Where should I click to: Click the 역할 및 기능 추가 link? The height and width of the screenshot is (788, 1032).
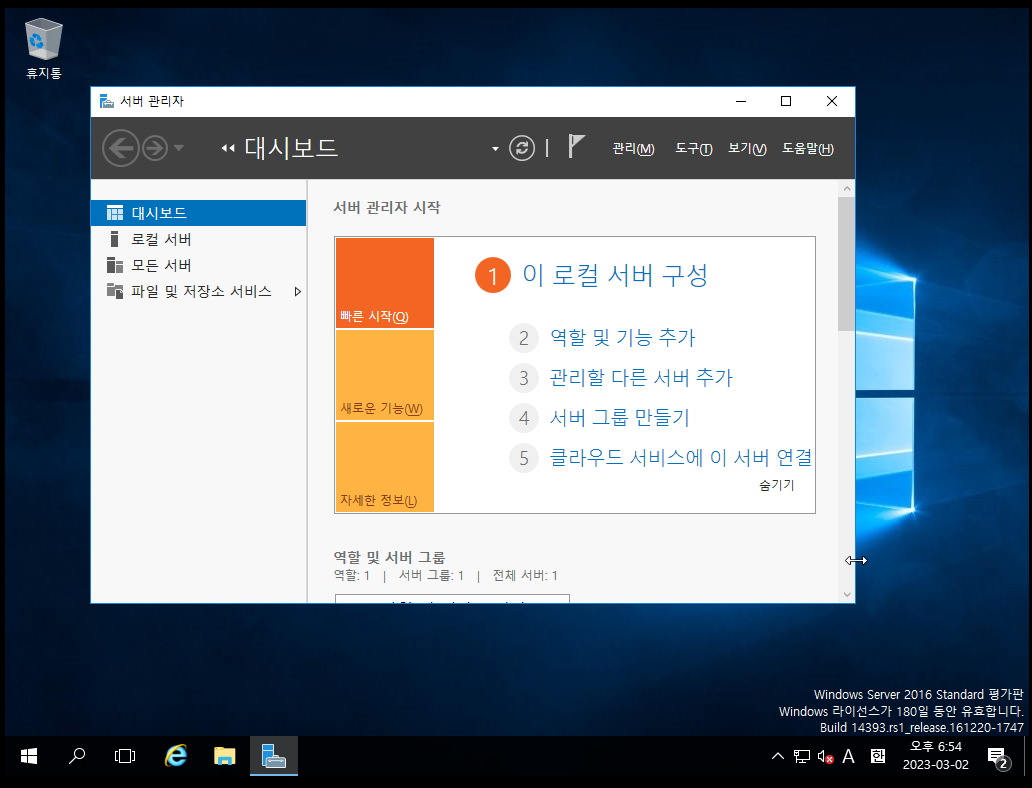point(623,338)
